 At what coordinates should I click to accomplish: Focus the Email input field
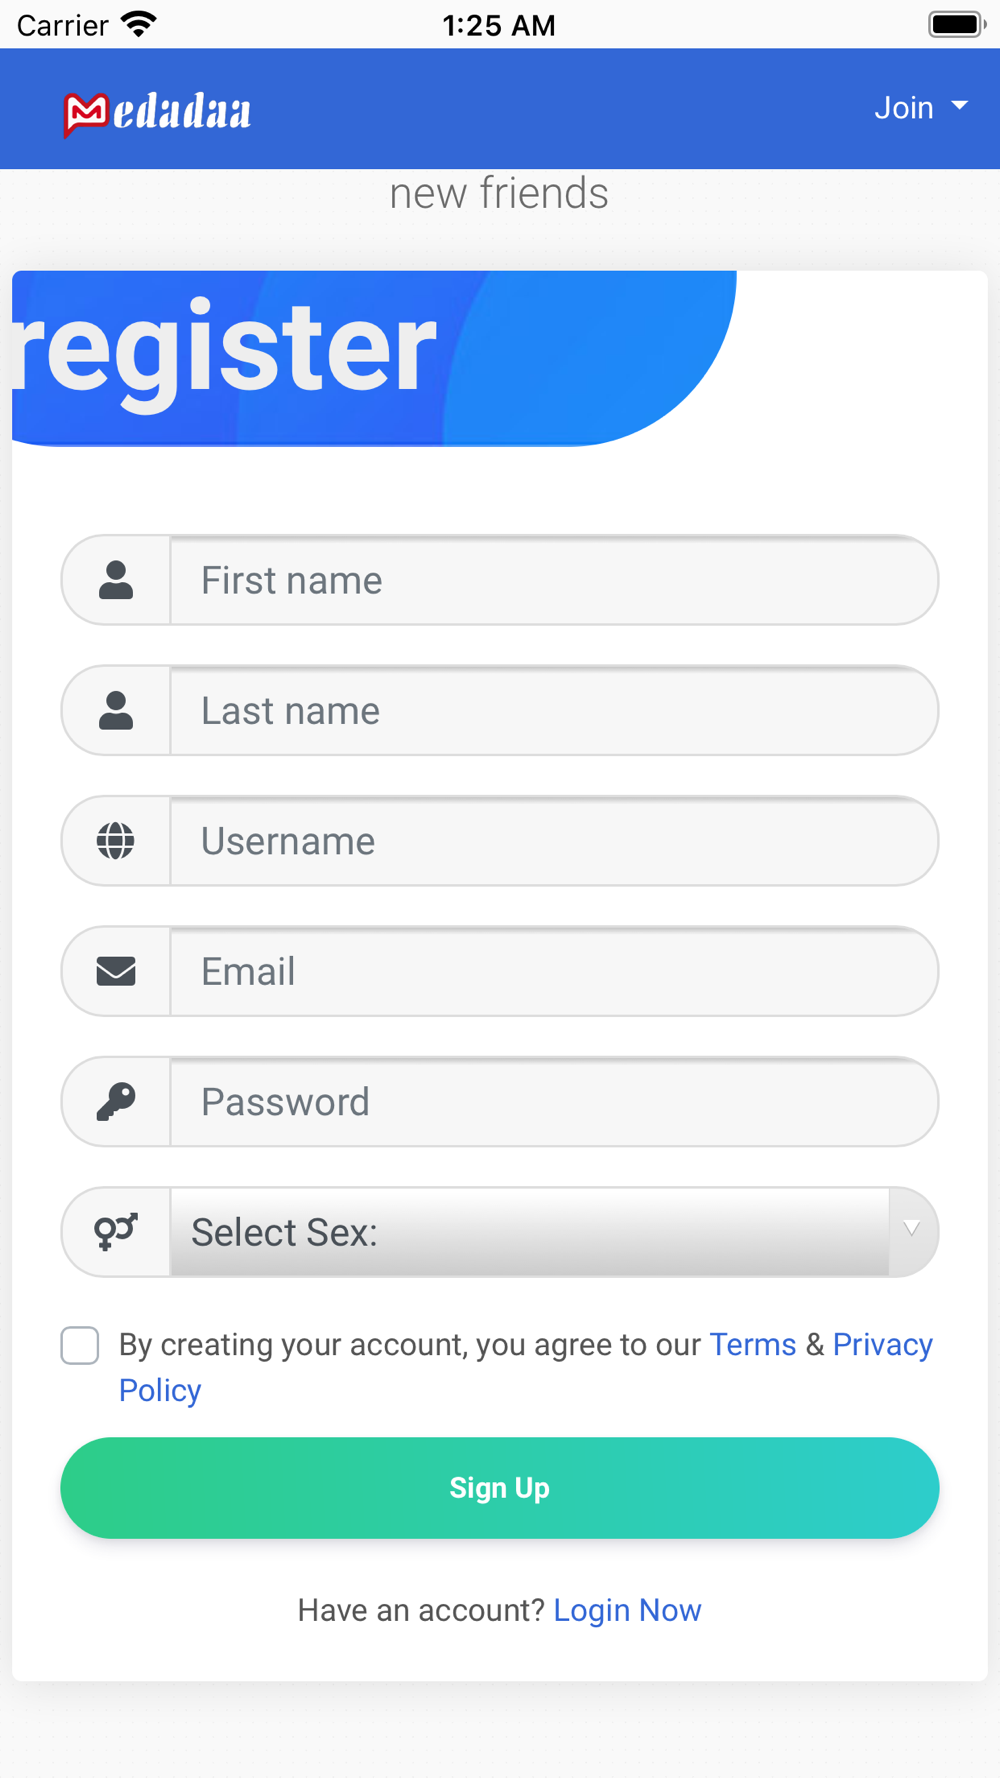coord(553,971)
